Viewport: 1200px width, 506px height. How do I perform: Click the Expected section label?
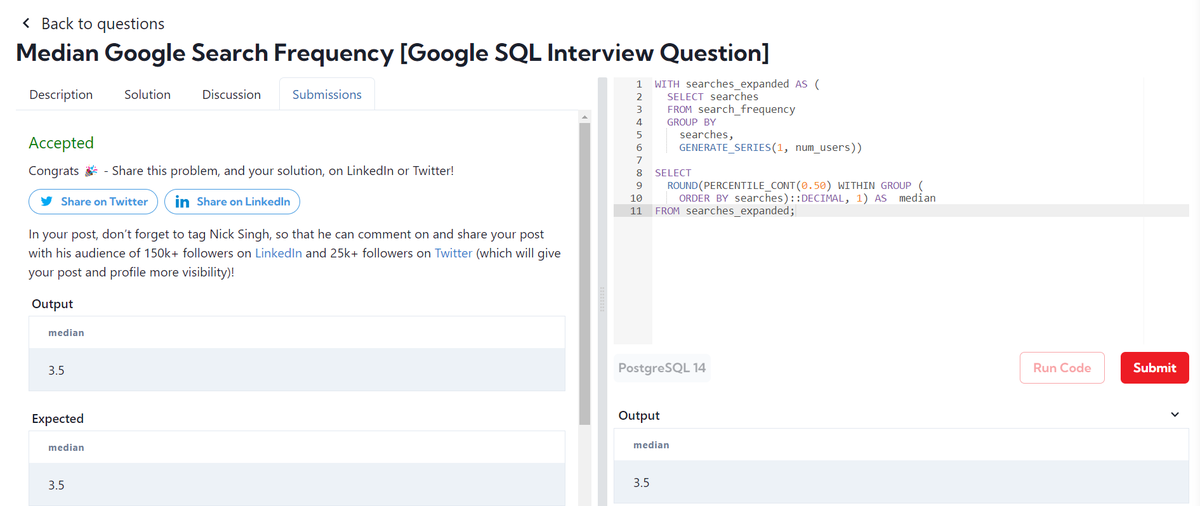(x=58, y=418)
